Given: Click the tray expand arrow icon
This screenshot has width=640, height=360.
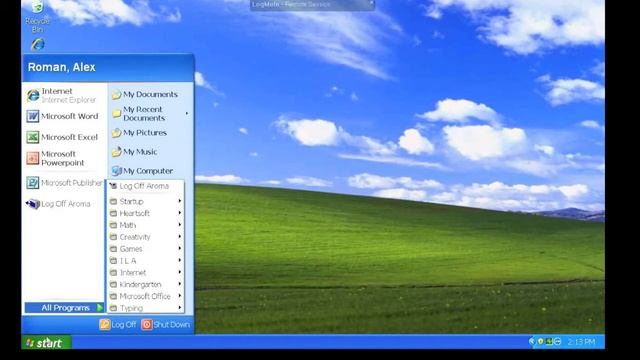Looking at the screenshot, I should coord(532,341).
